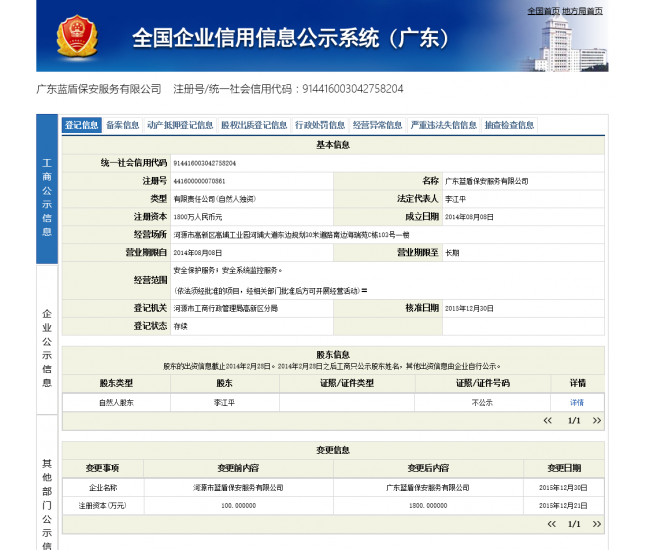Click the 变更日期 column header
The height and width of the screenshot is (550, 650).
tap(564, 468)
